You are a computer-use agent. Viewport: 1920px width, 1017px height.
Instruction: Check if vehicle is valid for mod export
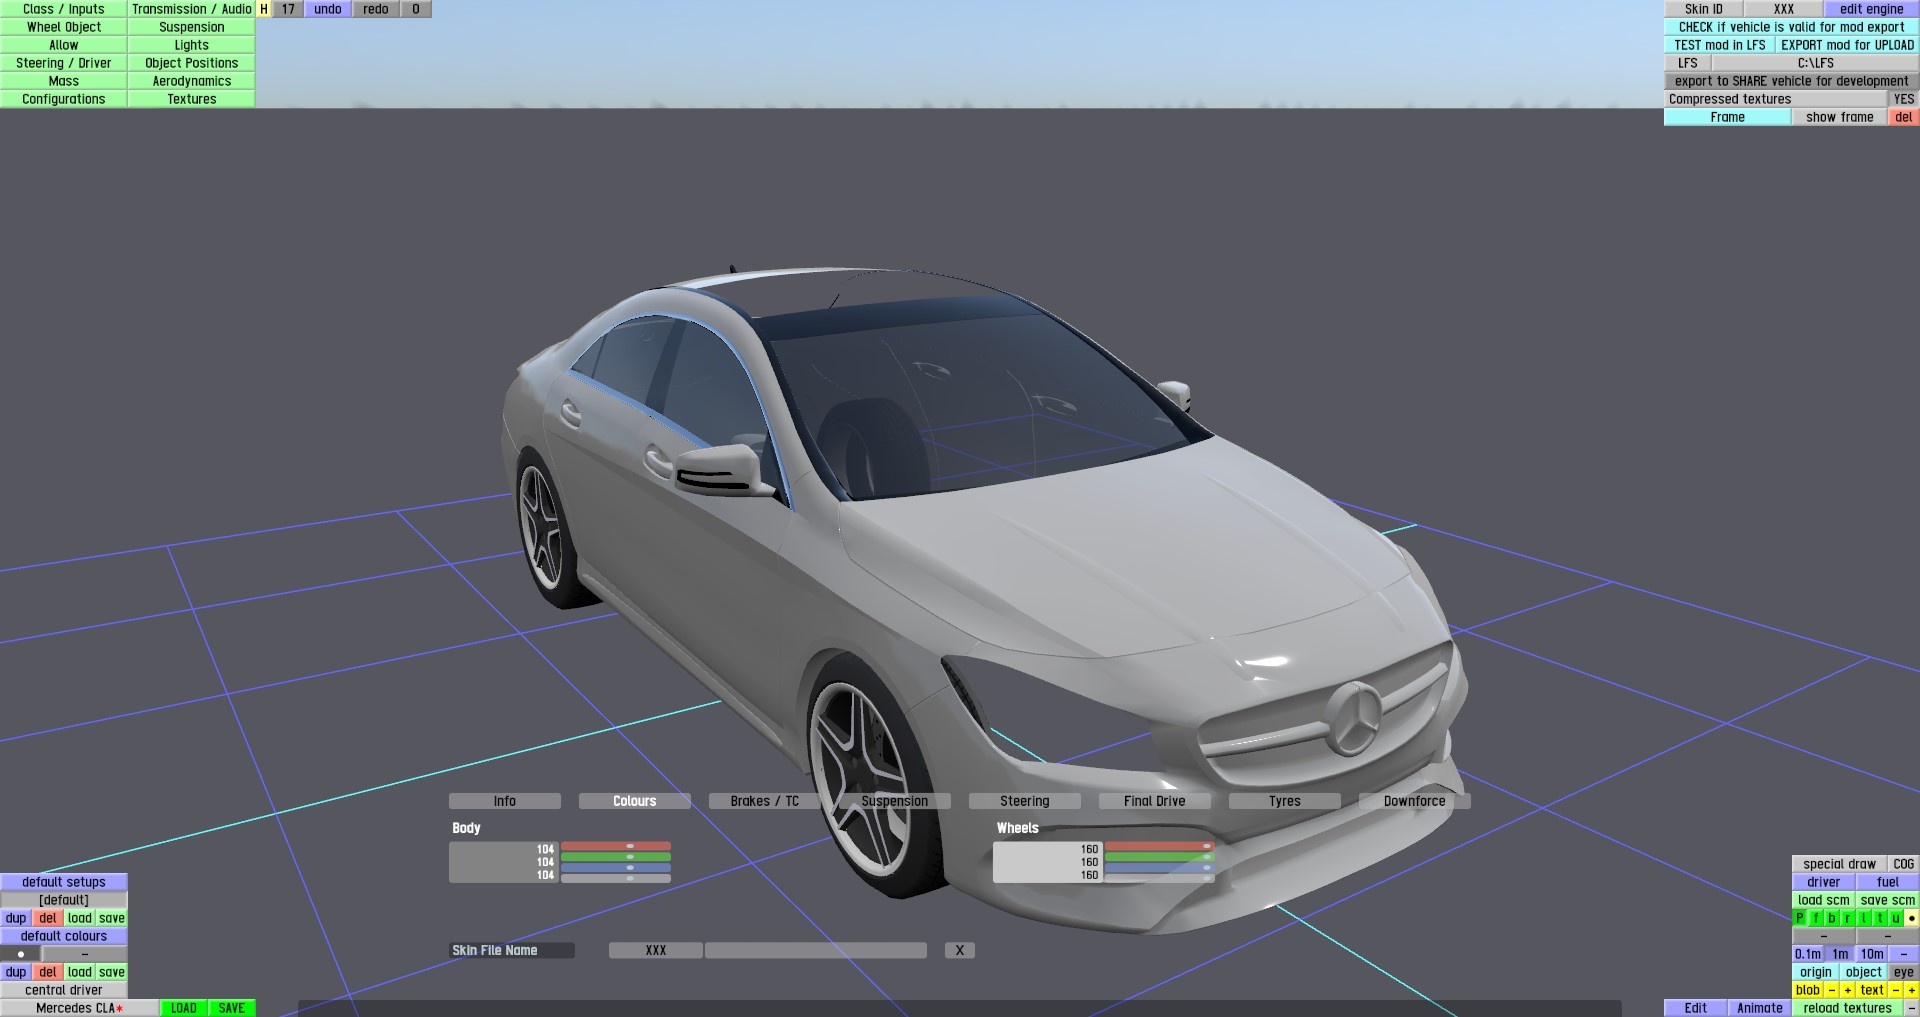pos(1792,27)
